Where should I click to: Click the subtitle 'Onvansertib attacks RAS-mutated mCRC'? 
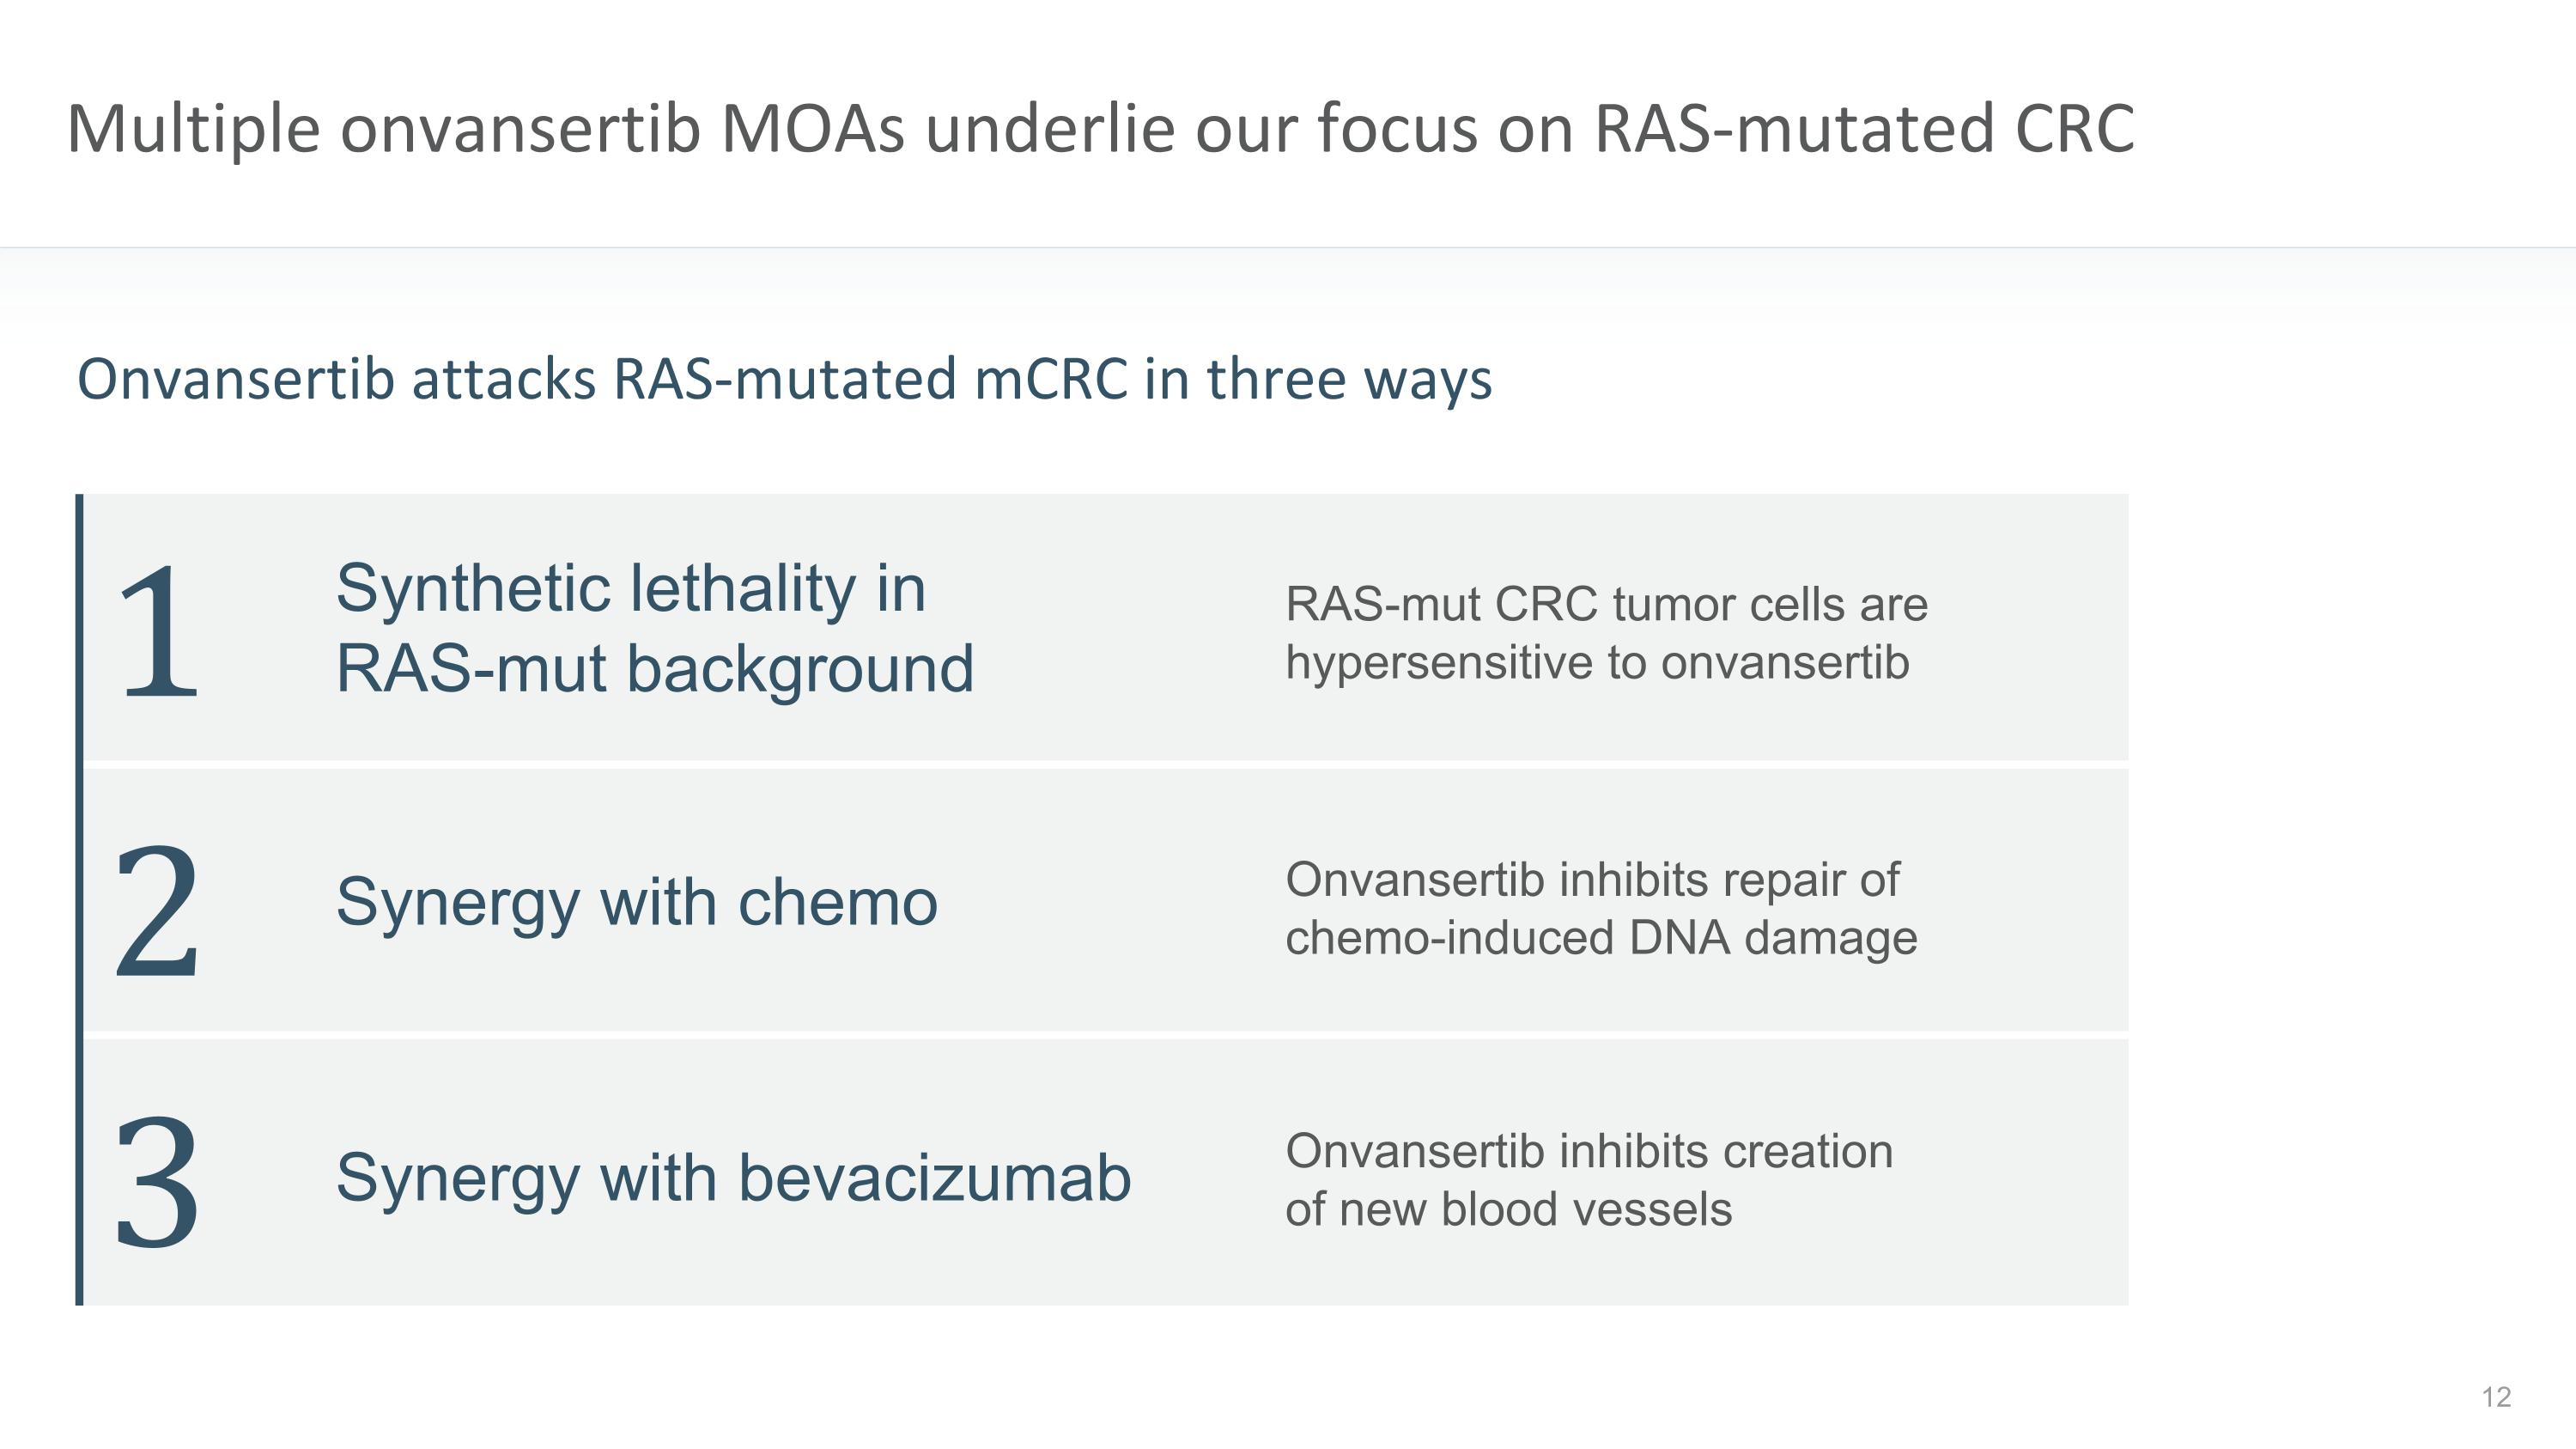[784, 380]
